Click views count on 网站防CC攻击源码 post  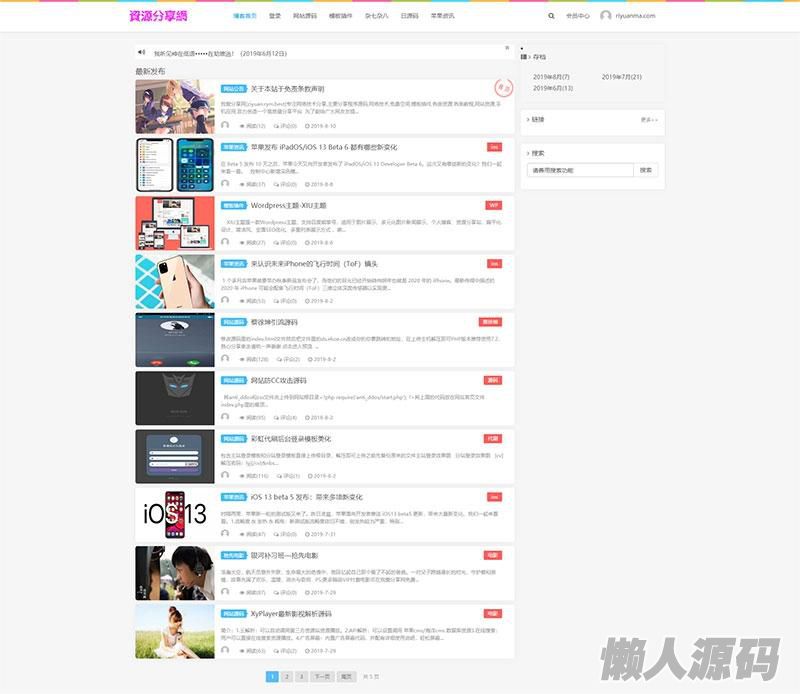point(253,417)
